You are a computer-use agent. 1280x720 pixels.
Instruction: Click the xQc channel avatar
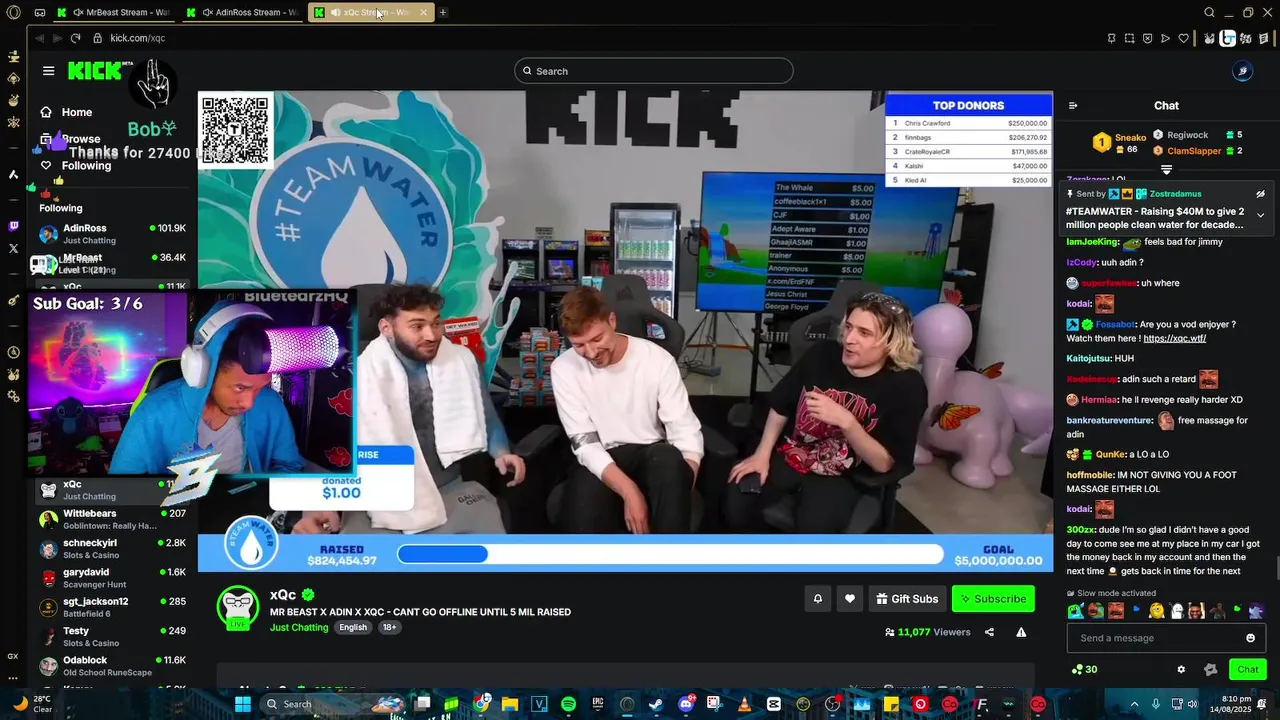[238, 608]
